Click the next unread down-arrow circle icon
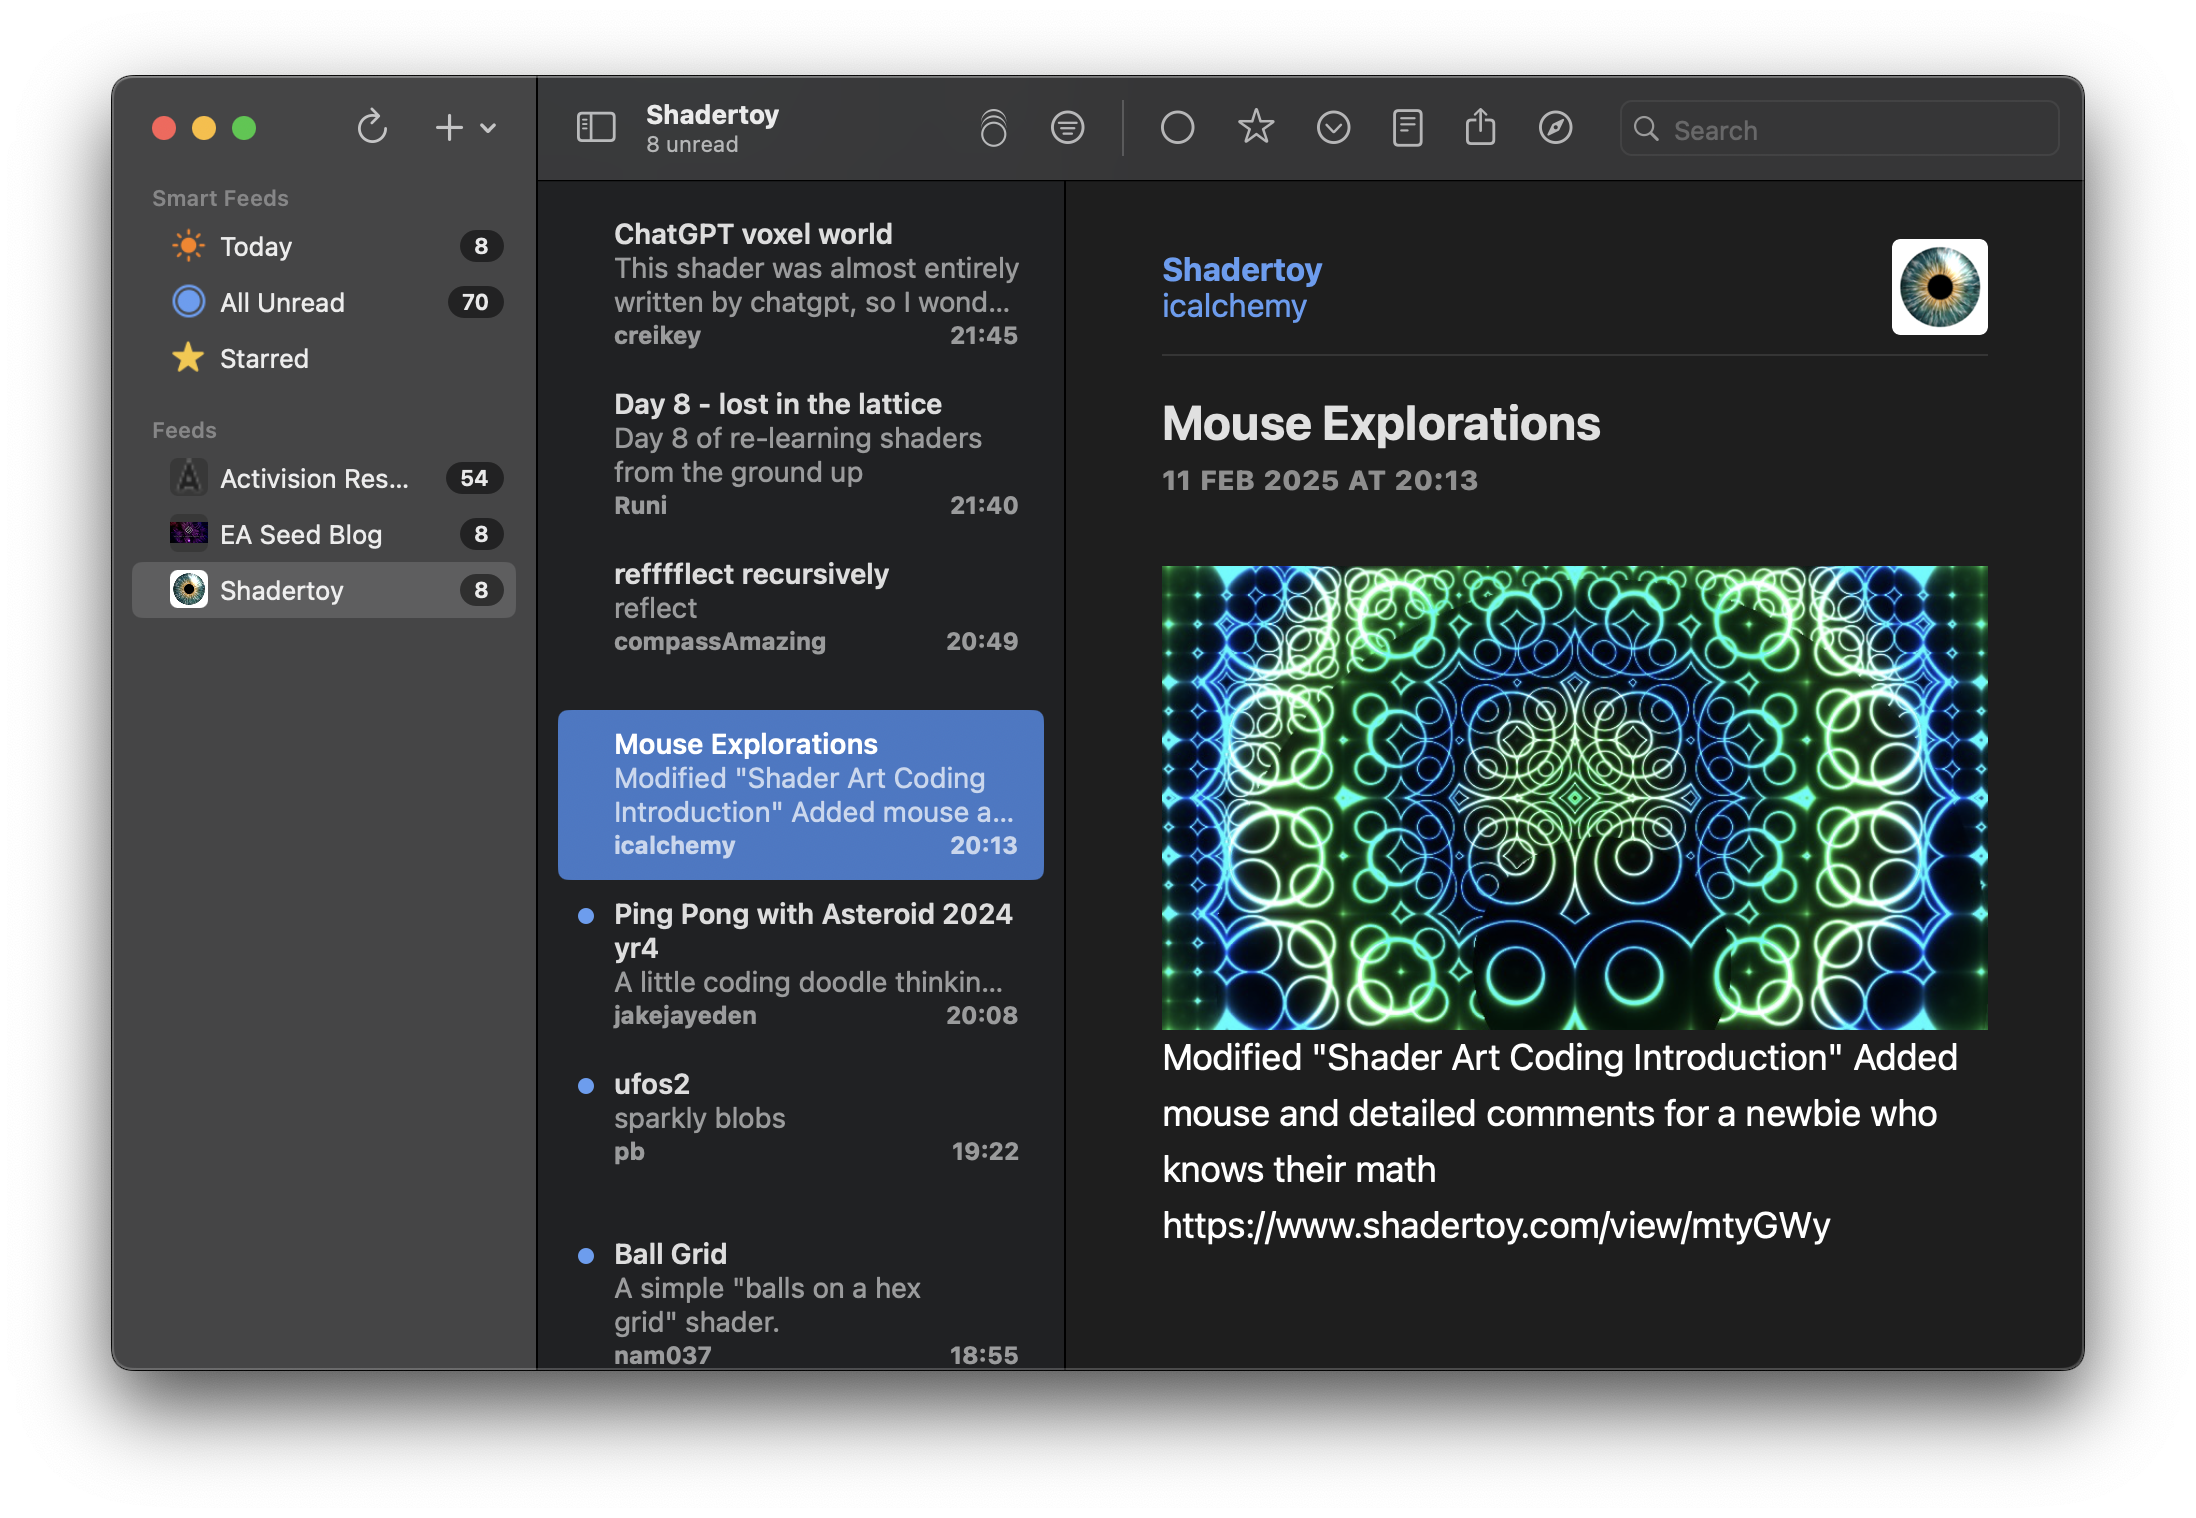Viewport: 2196px width, 1518px height. 1333,128
